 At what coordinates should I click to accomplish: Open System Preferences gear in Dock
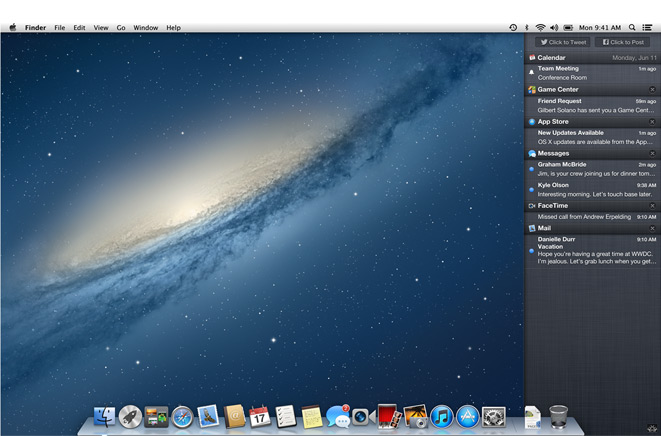[x=493, y=416]
